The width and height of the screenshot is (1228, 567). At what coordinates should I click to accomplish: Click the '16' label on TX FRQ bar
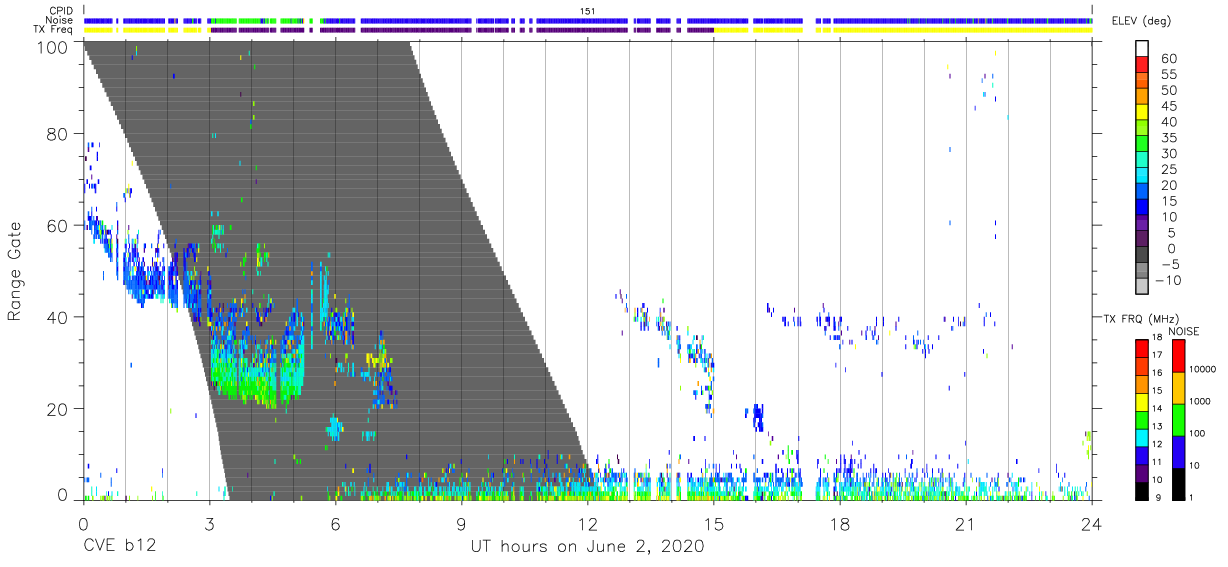(x=1156, y=373)
